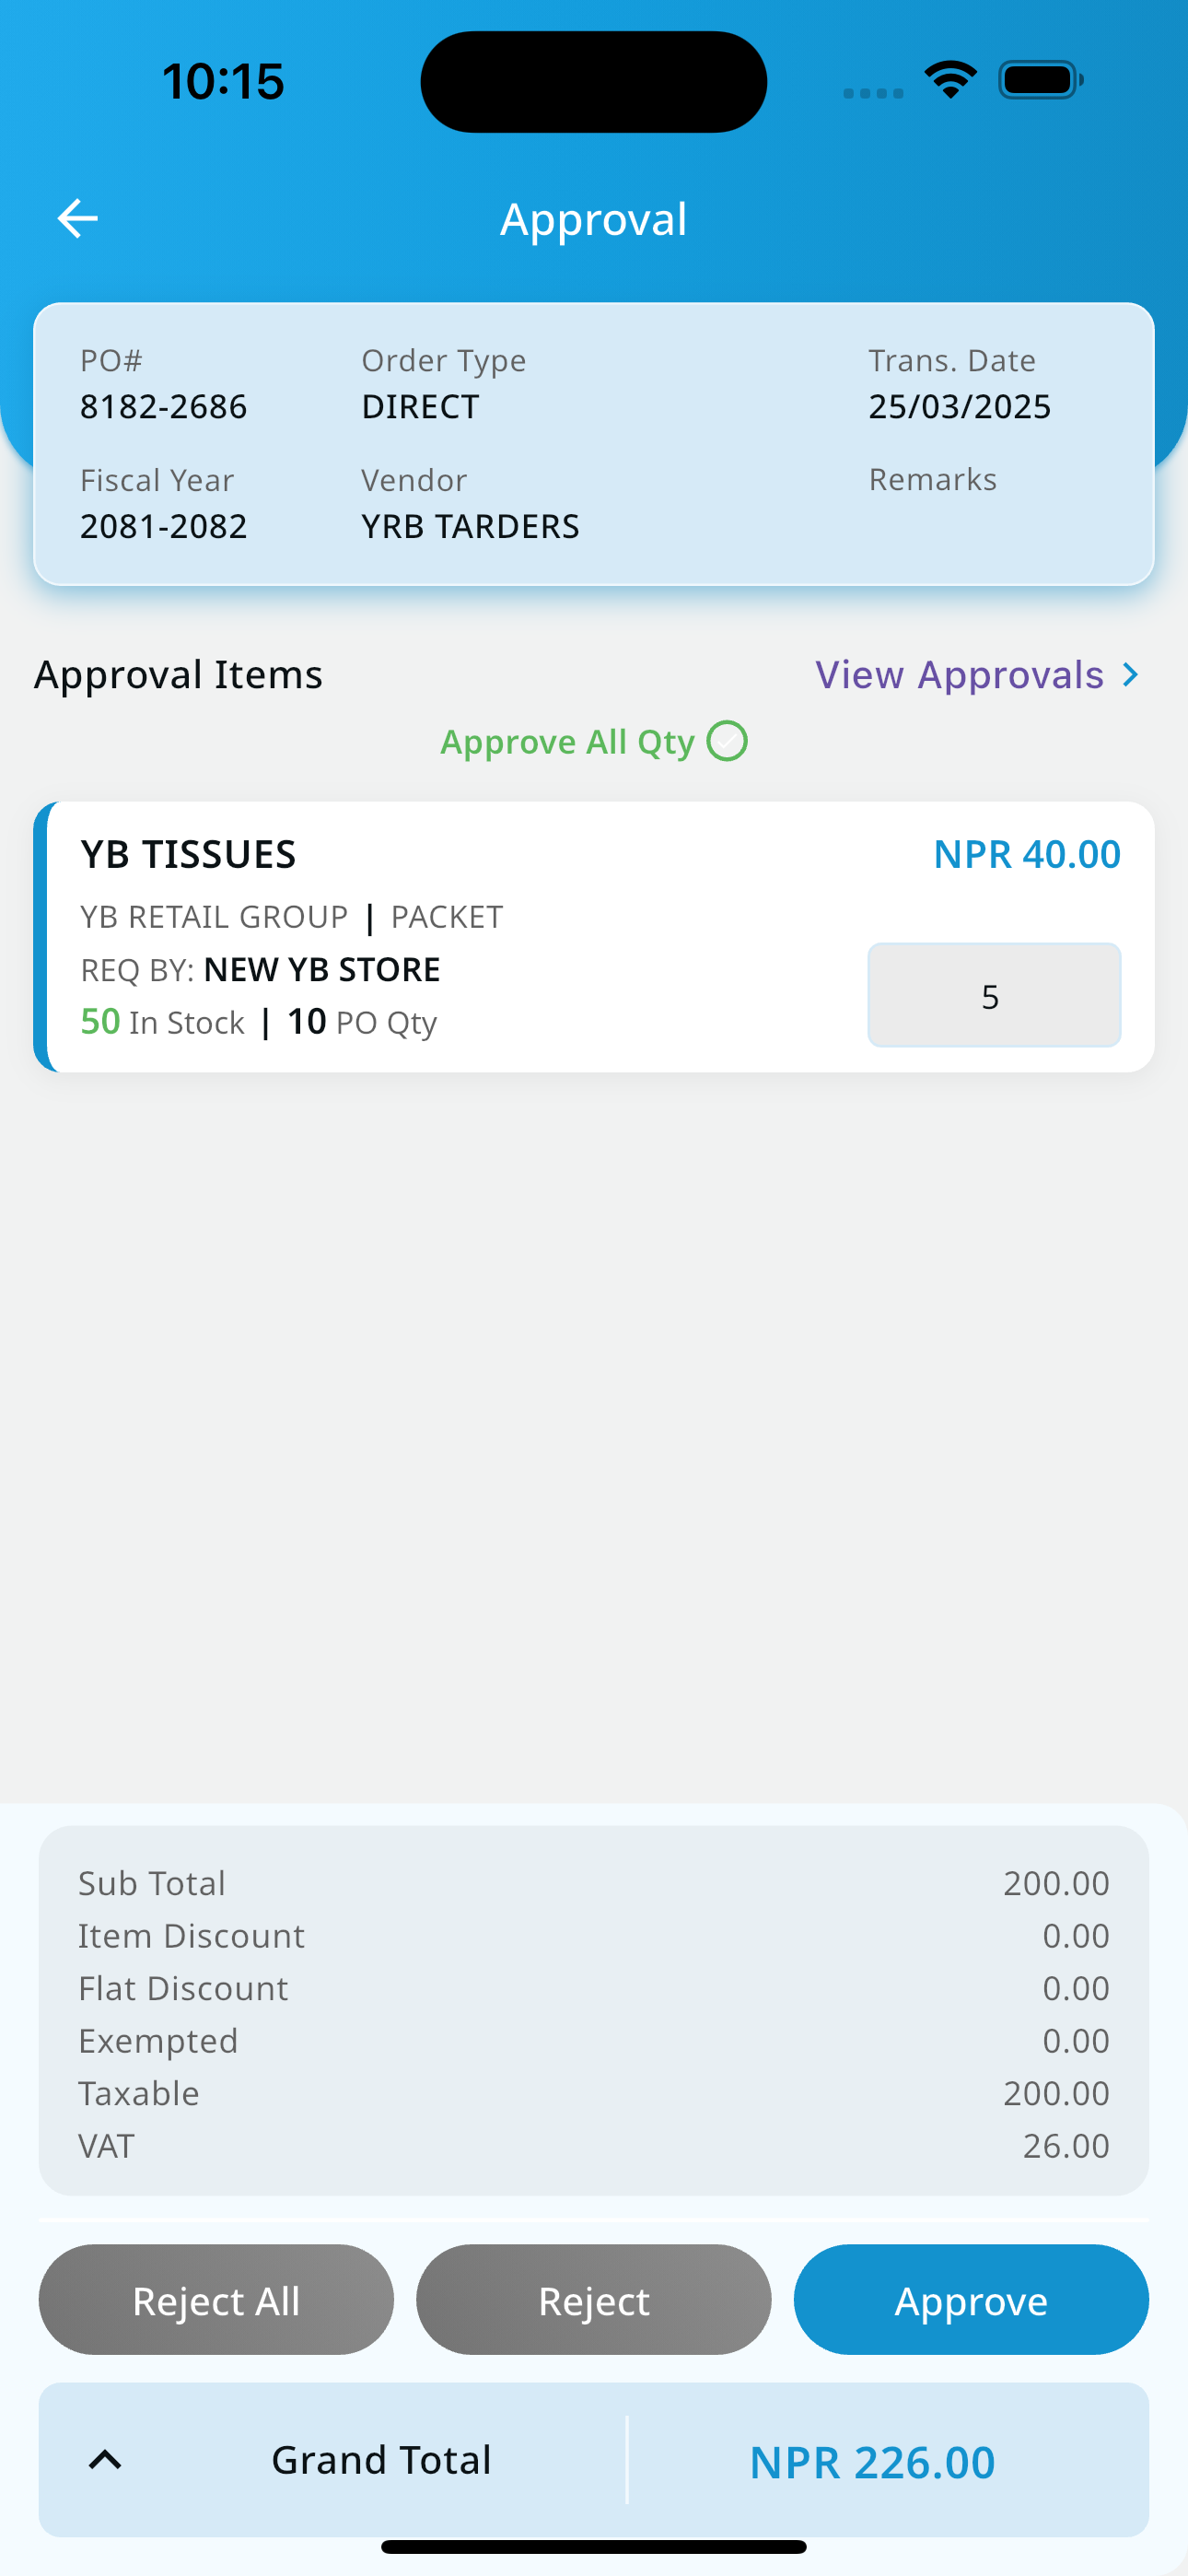Screen dimensions: 1188x2576
Task: Tap the Grand Total label
Action: [381, 2459]
